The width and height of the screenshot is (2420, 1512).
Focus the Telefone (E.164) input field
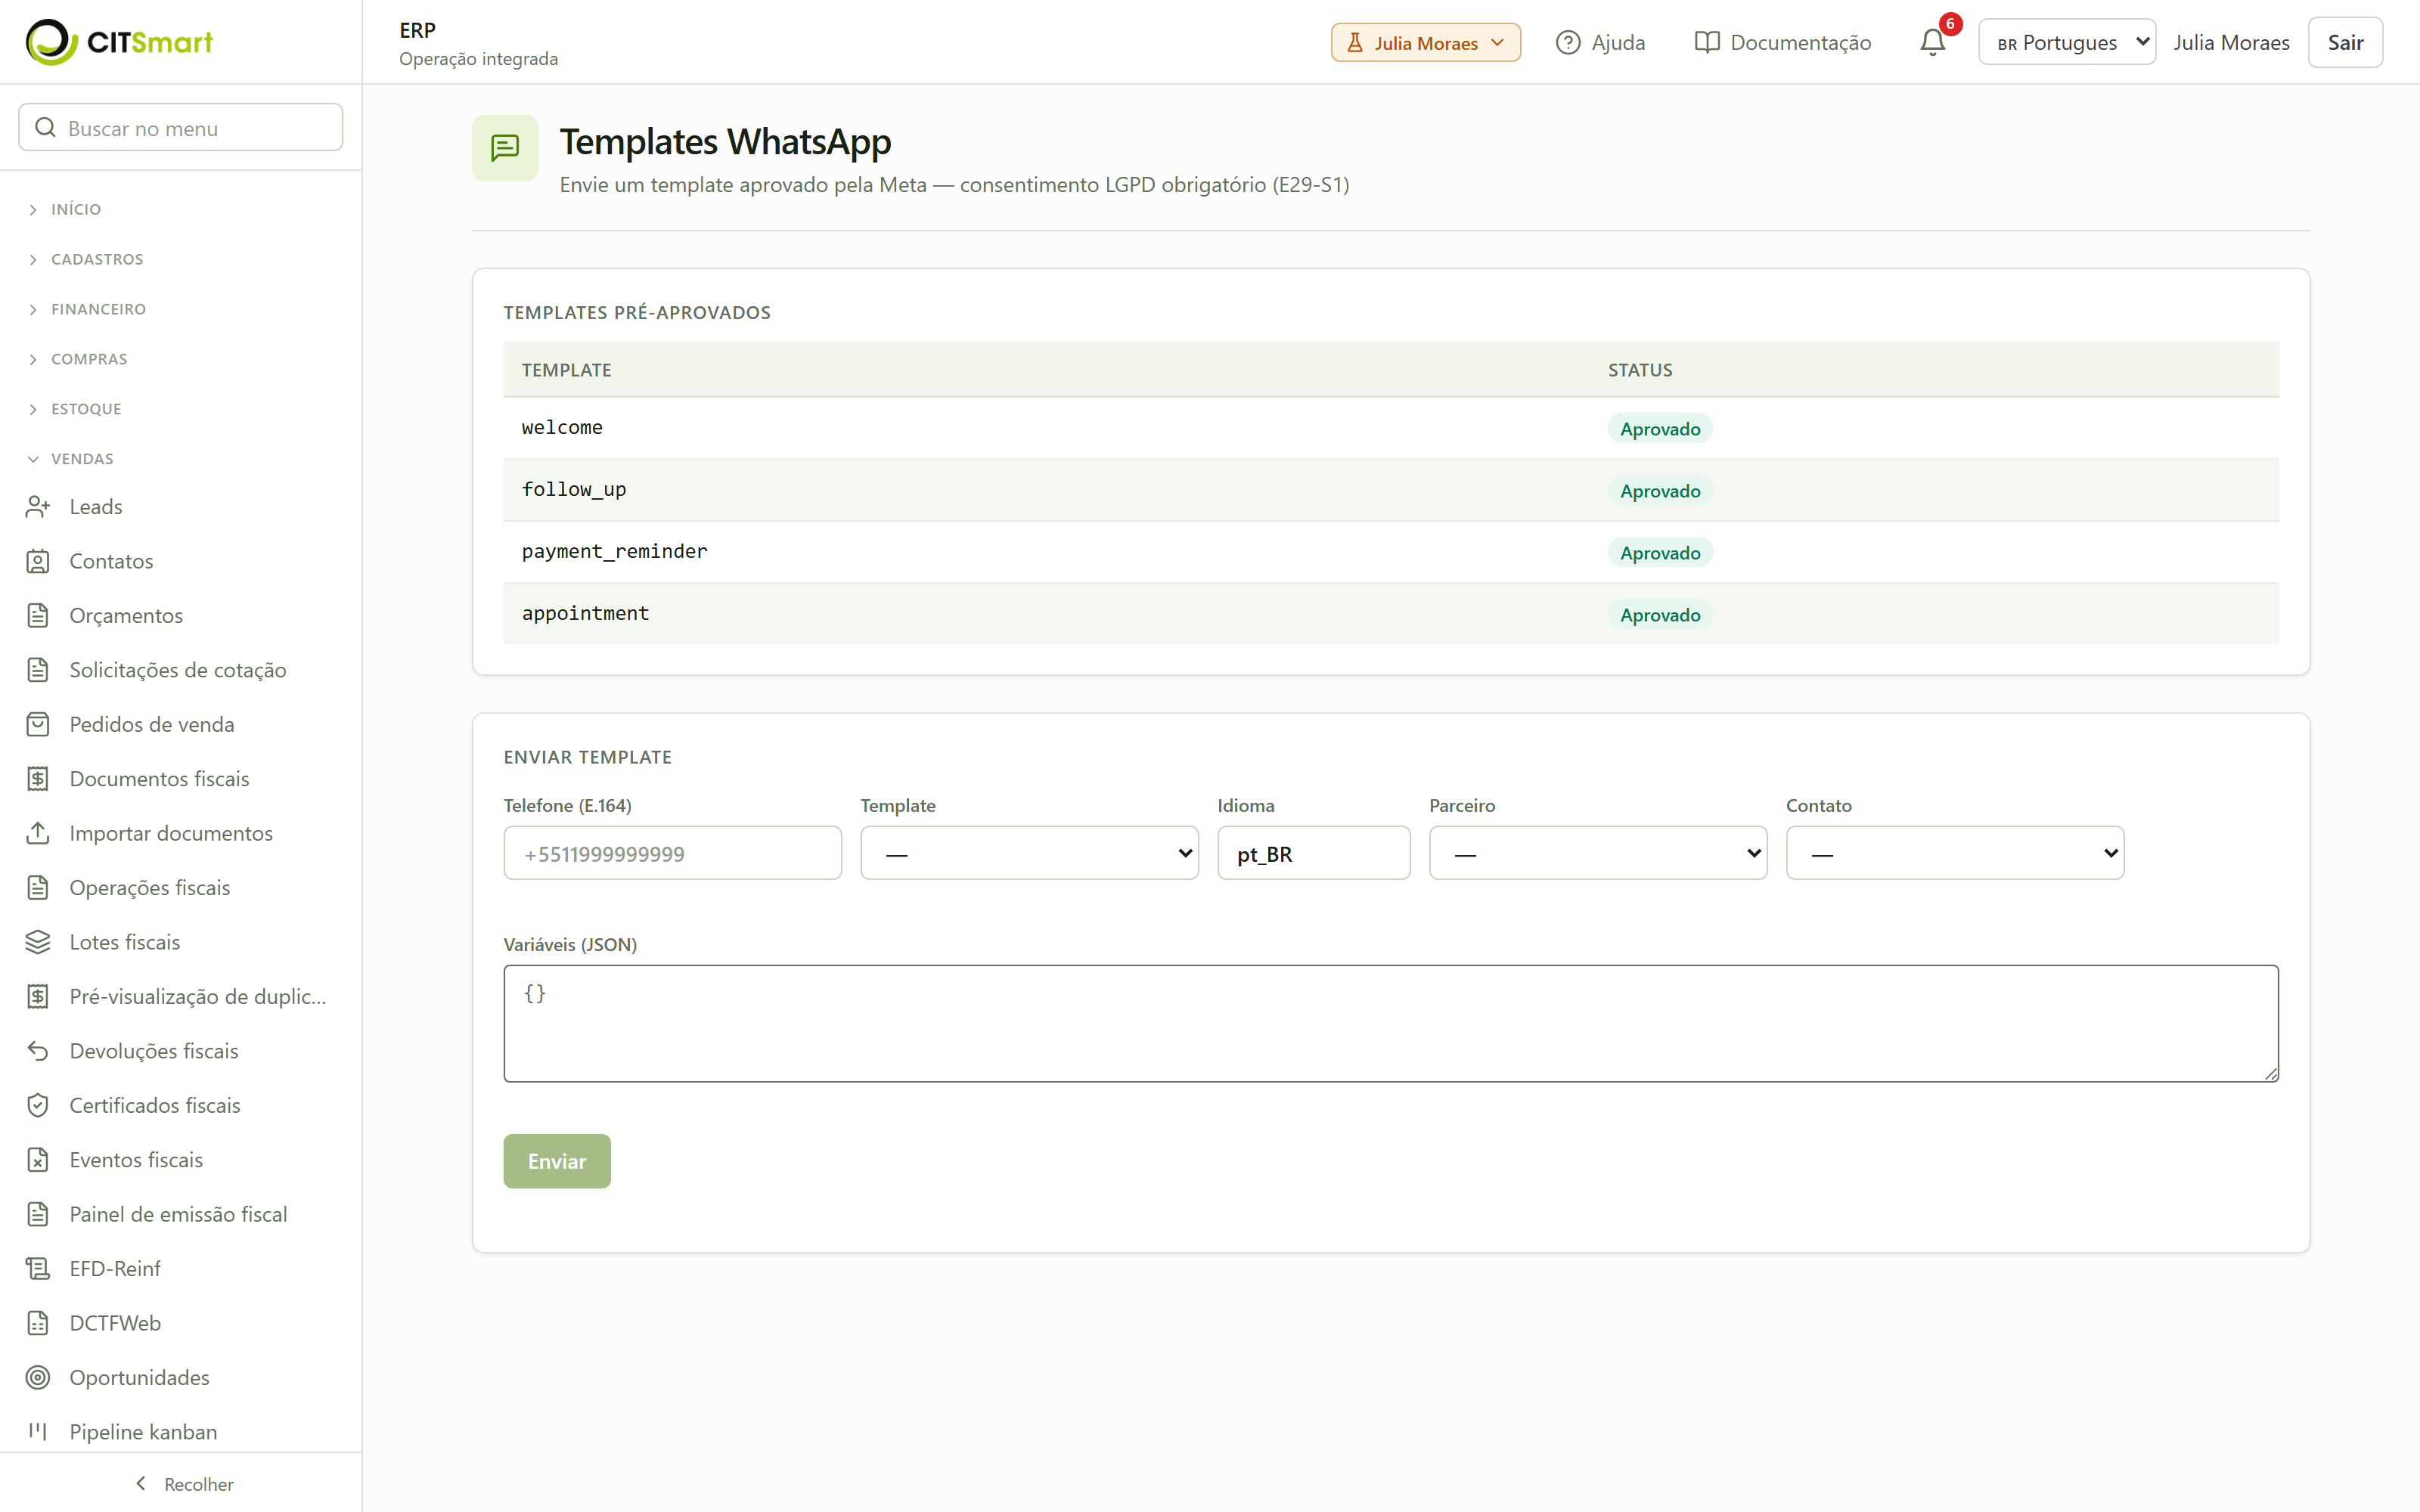pos(673,853)
